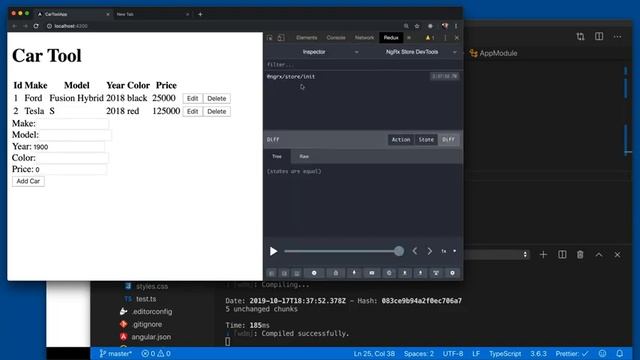The width and height of the screenshot is (640, 360).
Task: Open the Inspector monitor dropdown
Action: tap(314, 52)
